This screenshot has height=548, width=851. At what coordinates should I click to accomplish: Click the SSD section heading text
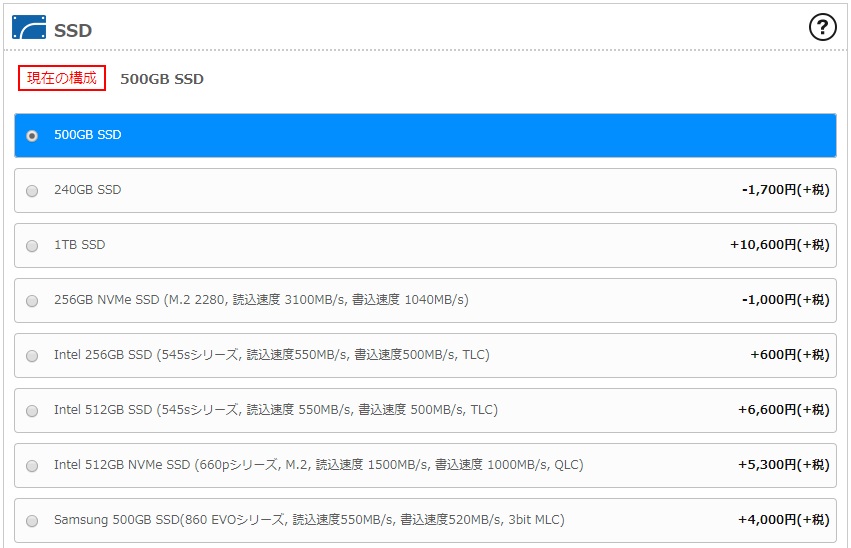click(x=73, y=30)
